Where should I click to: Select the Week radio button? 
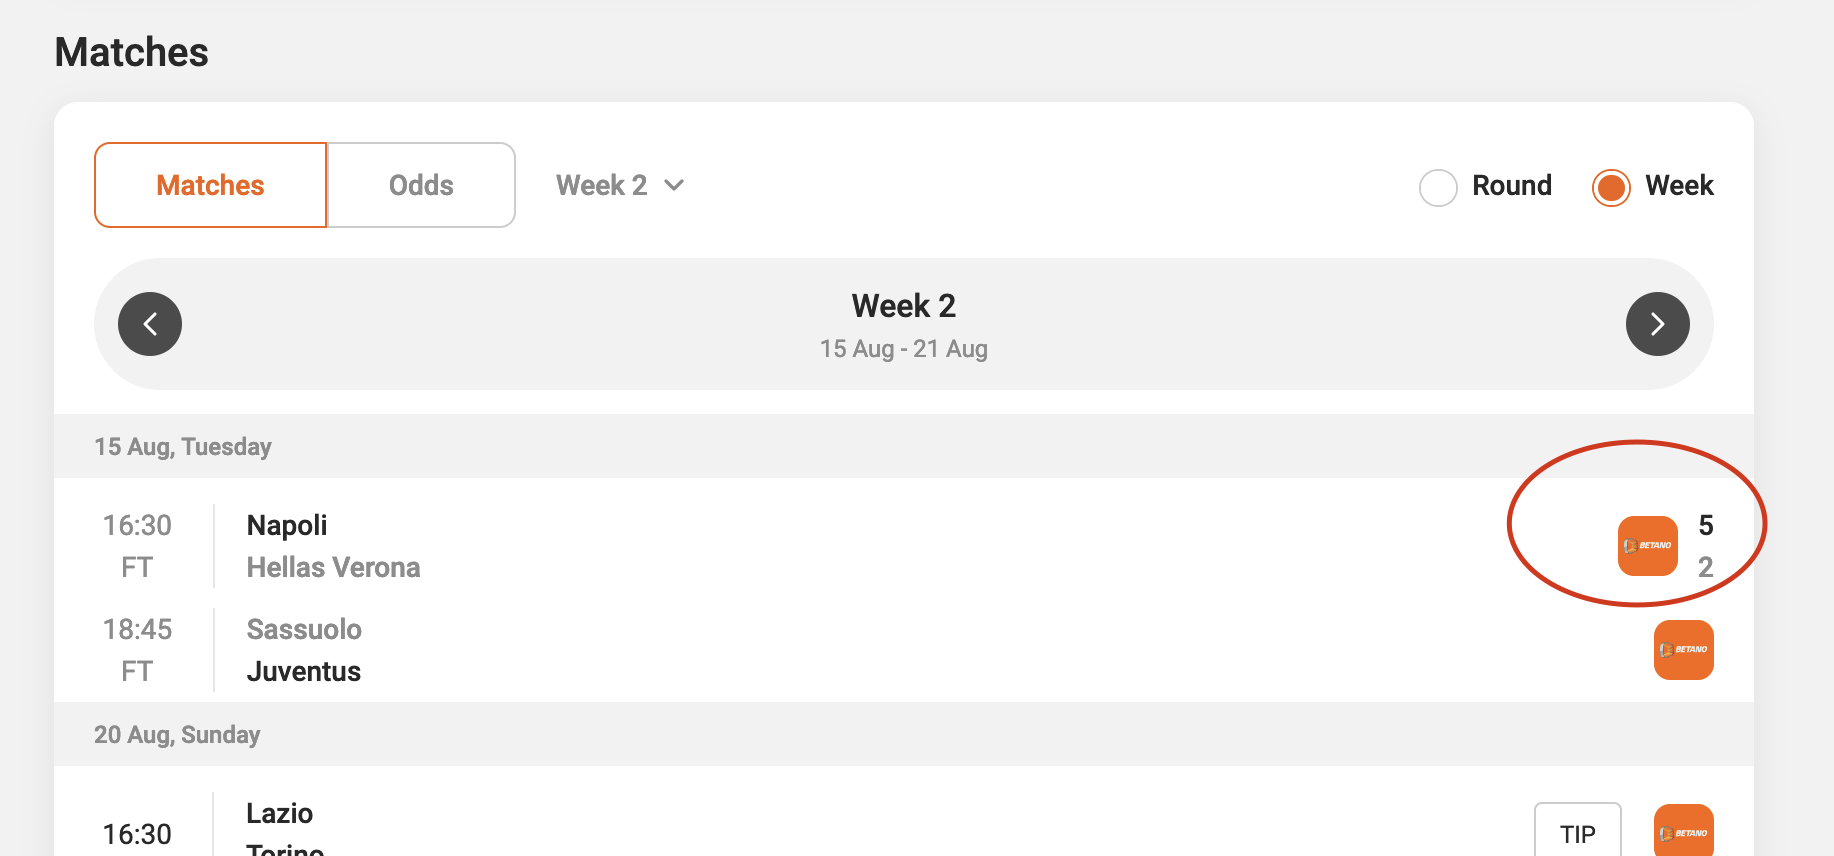(x=1610, y=187)
